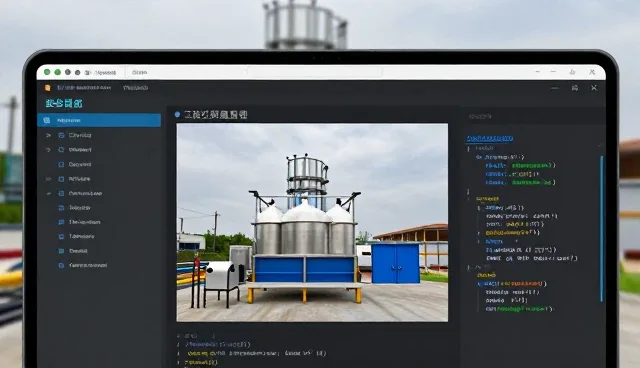Click the icon in the highlighted blue sidebar row
Screen dimensions: 640x368
[x=47, y=120]
